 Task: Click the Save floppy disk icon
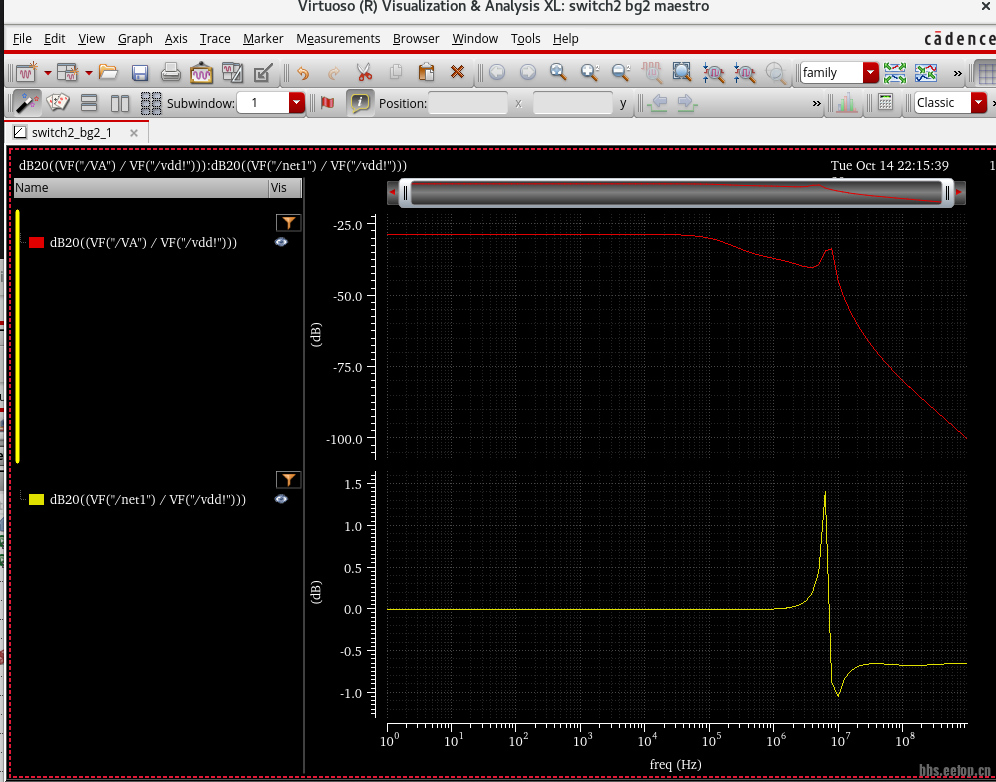[140, 73]
